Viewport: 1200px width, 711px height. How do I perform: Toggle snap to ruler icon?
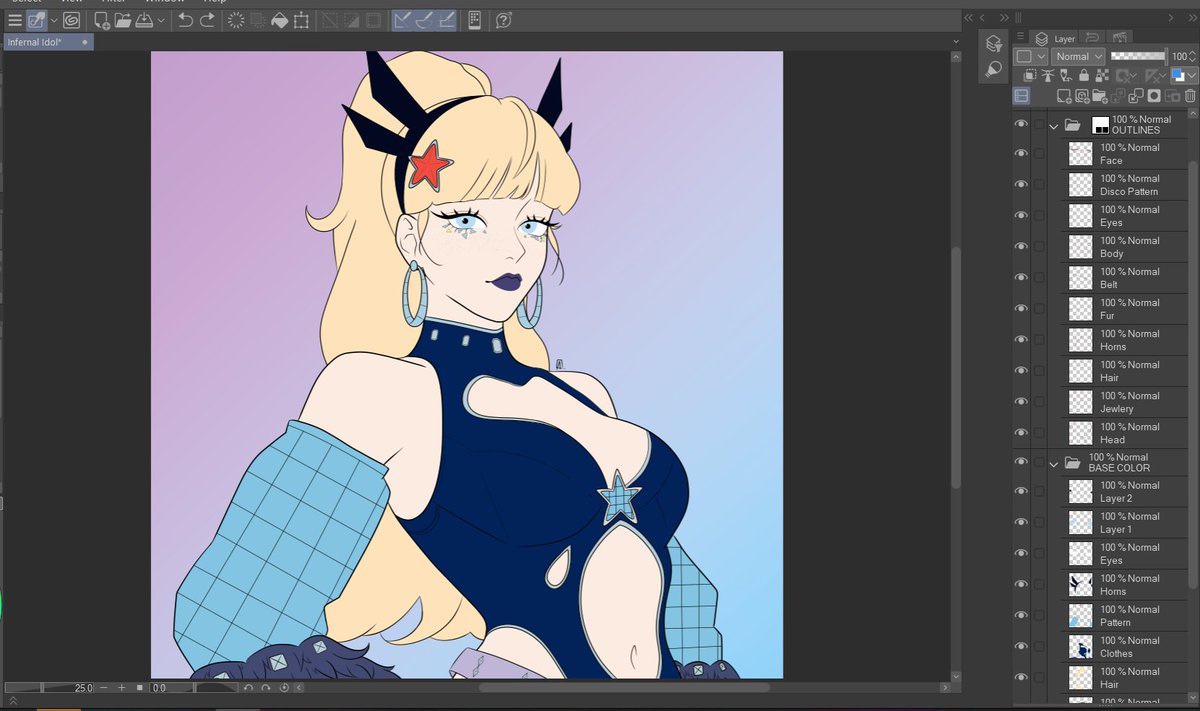403,20
